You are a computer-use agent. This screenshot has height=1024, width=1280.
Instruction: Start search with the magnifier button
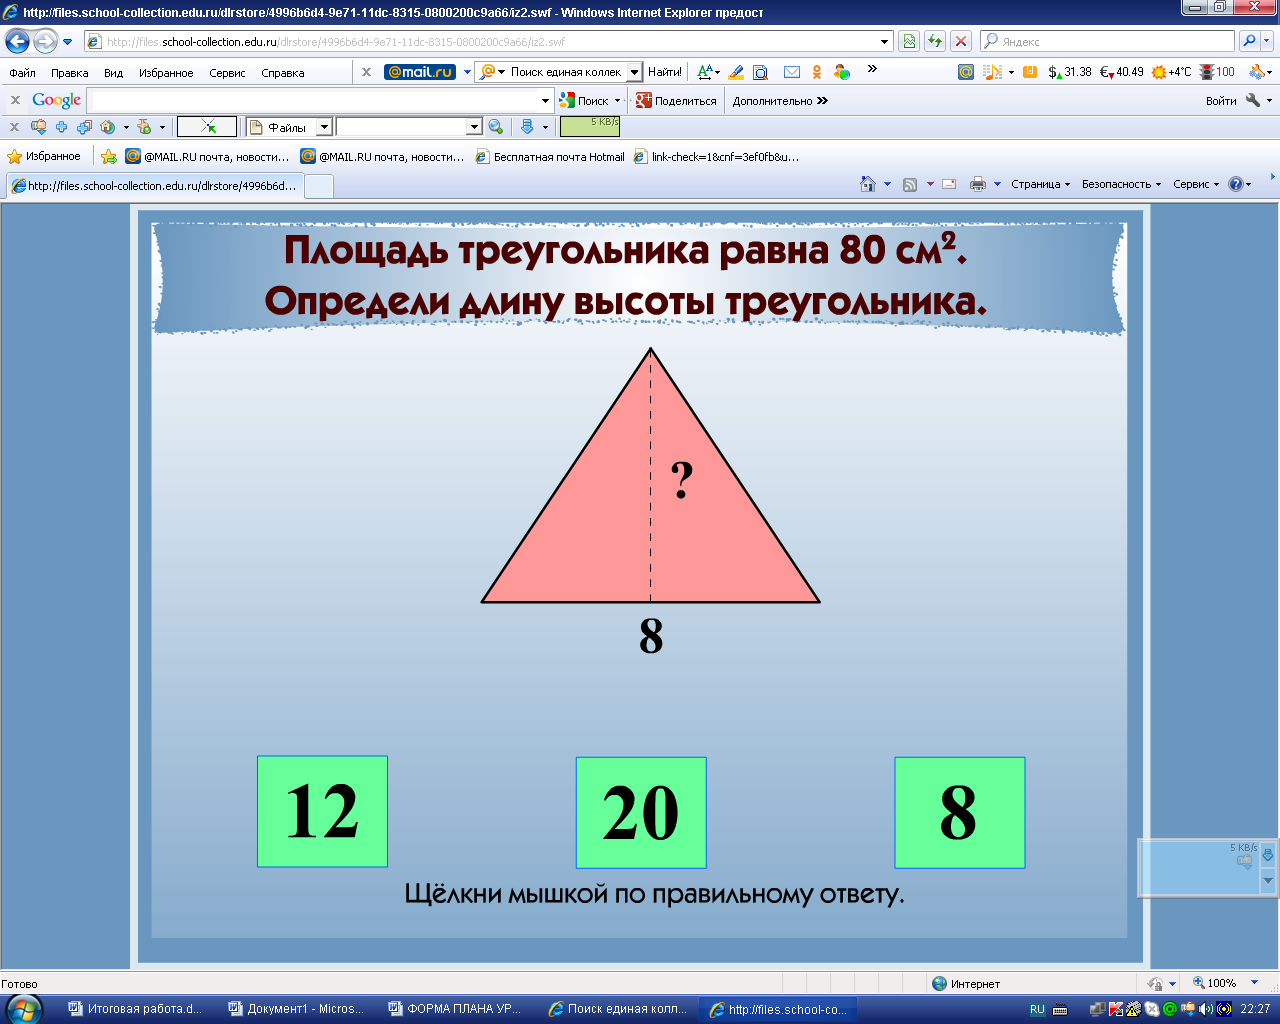tap(1249, 41)
